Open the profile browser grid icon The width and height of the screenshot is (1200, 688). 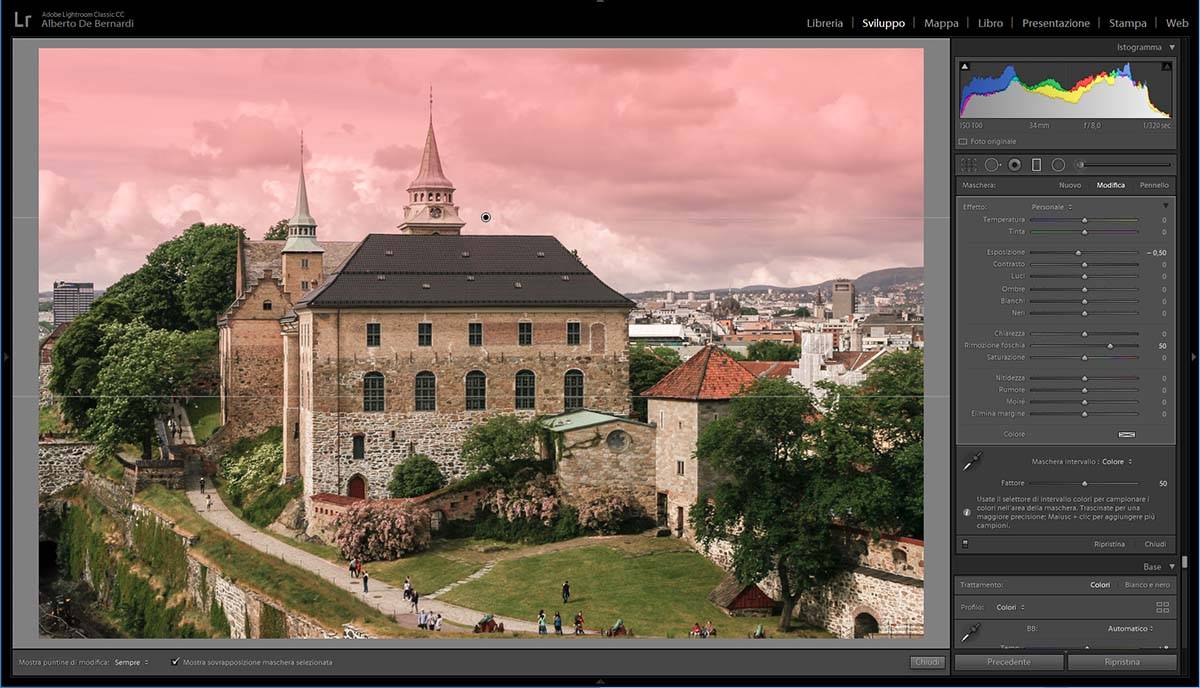pos(1162,607)
